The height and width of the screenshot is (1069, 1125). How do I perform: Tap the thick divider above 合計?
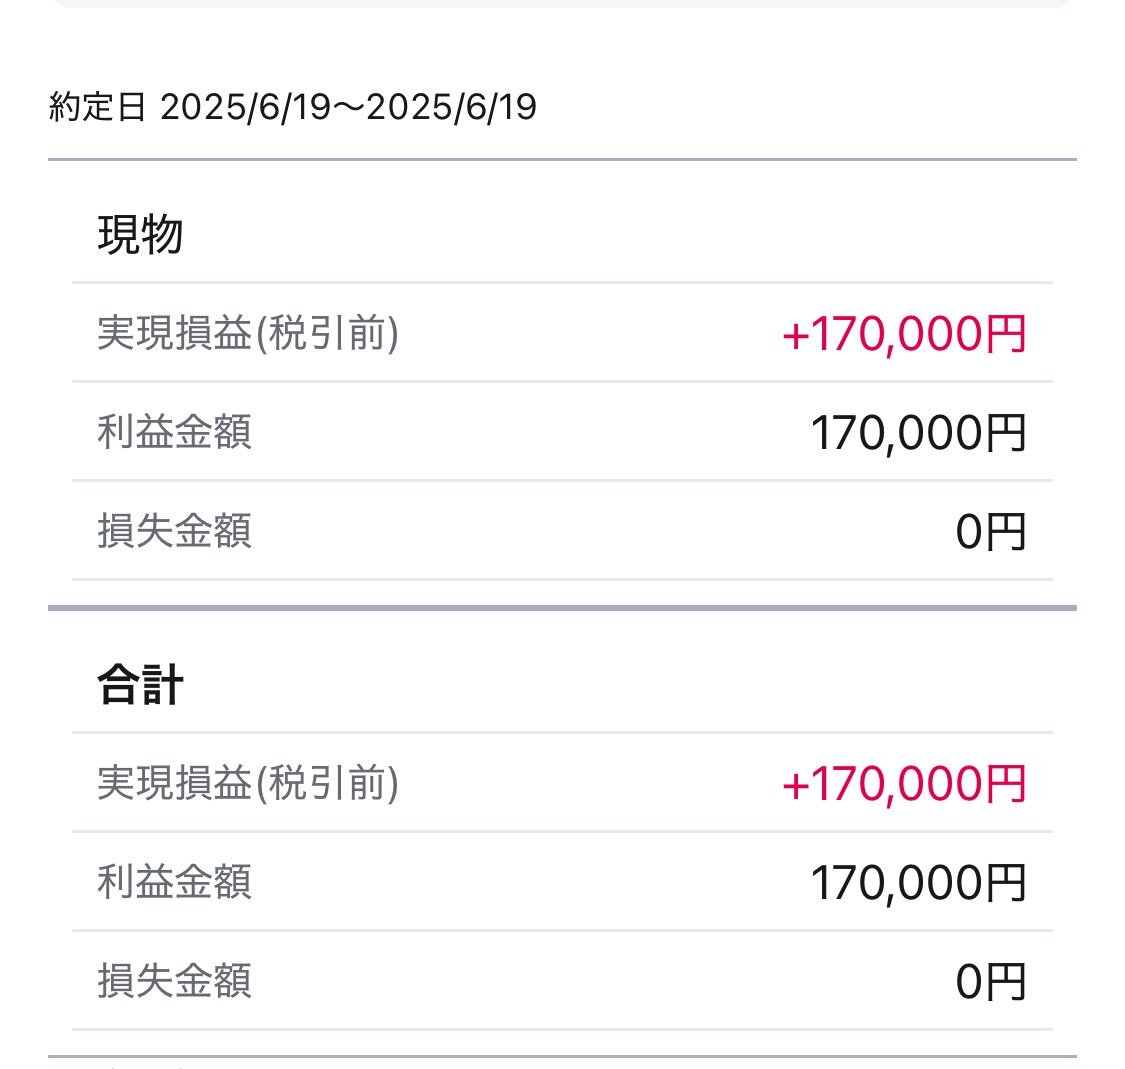click(x=562, y=608)
